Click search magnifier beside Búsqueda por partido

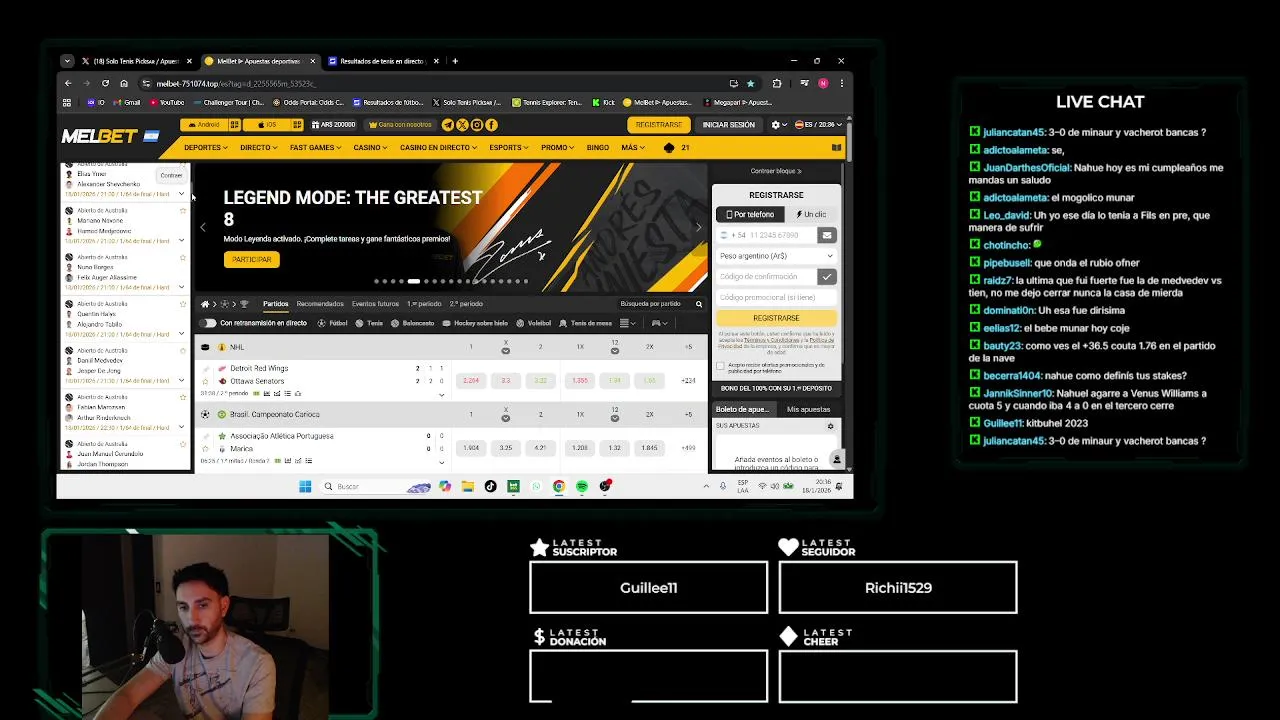pos(699,304)
